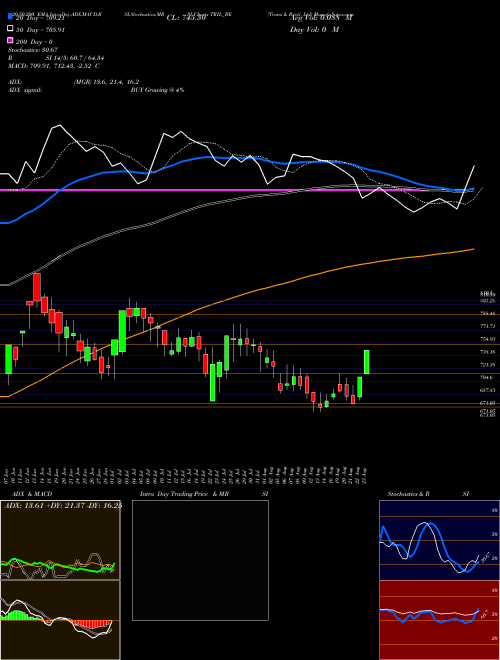Click the 'Intra Day Trading Price & MR' title

point(184,494)
